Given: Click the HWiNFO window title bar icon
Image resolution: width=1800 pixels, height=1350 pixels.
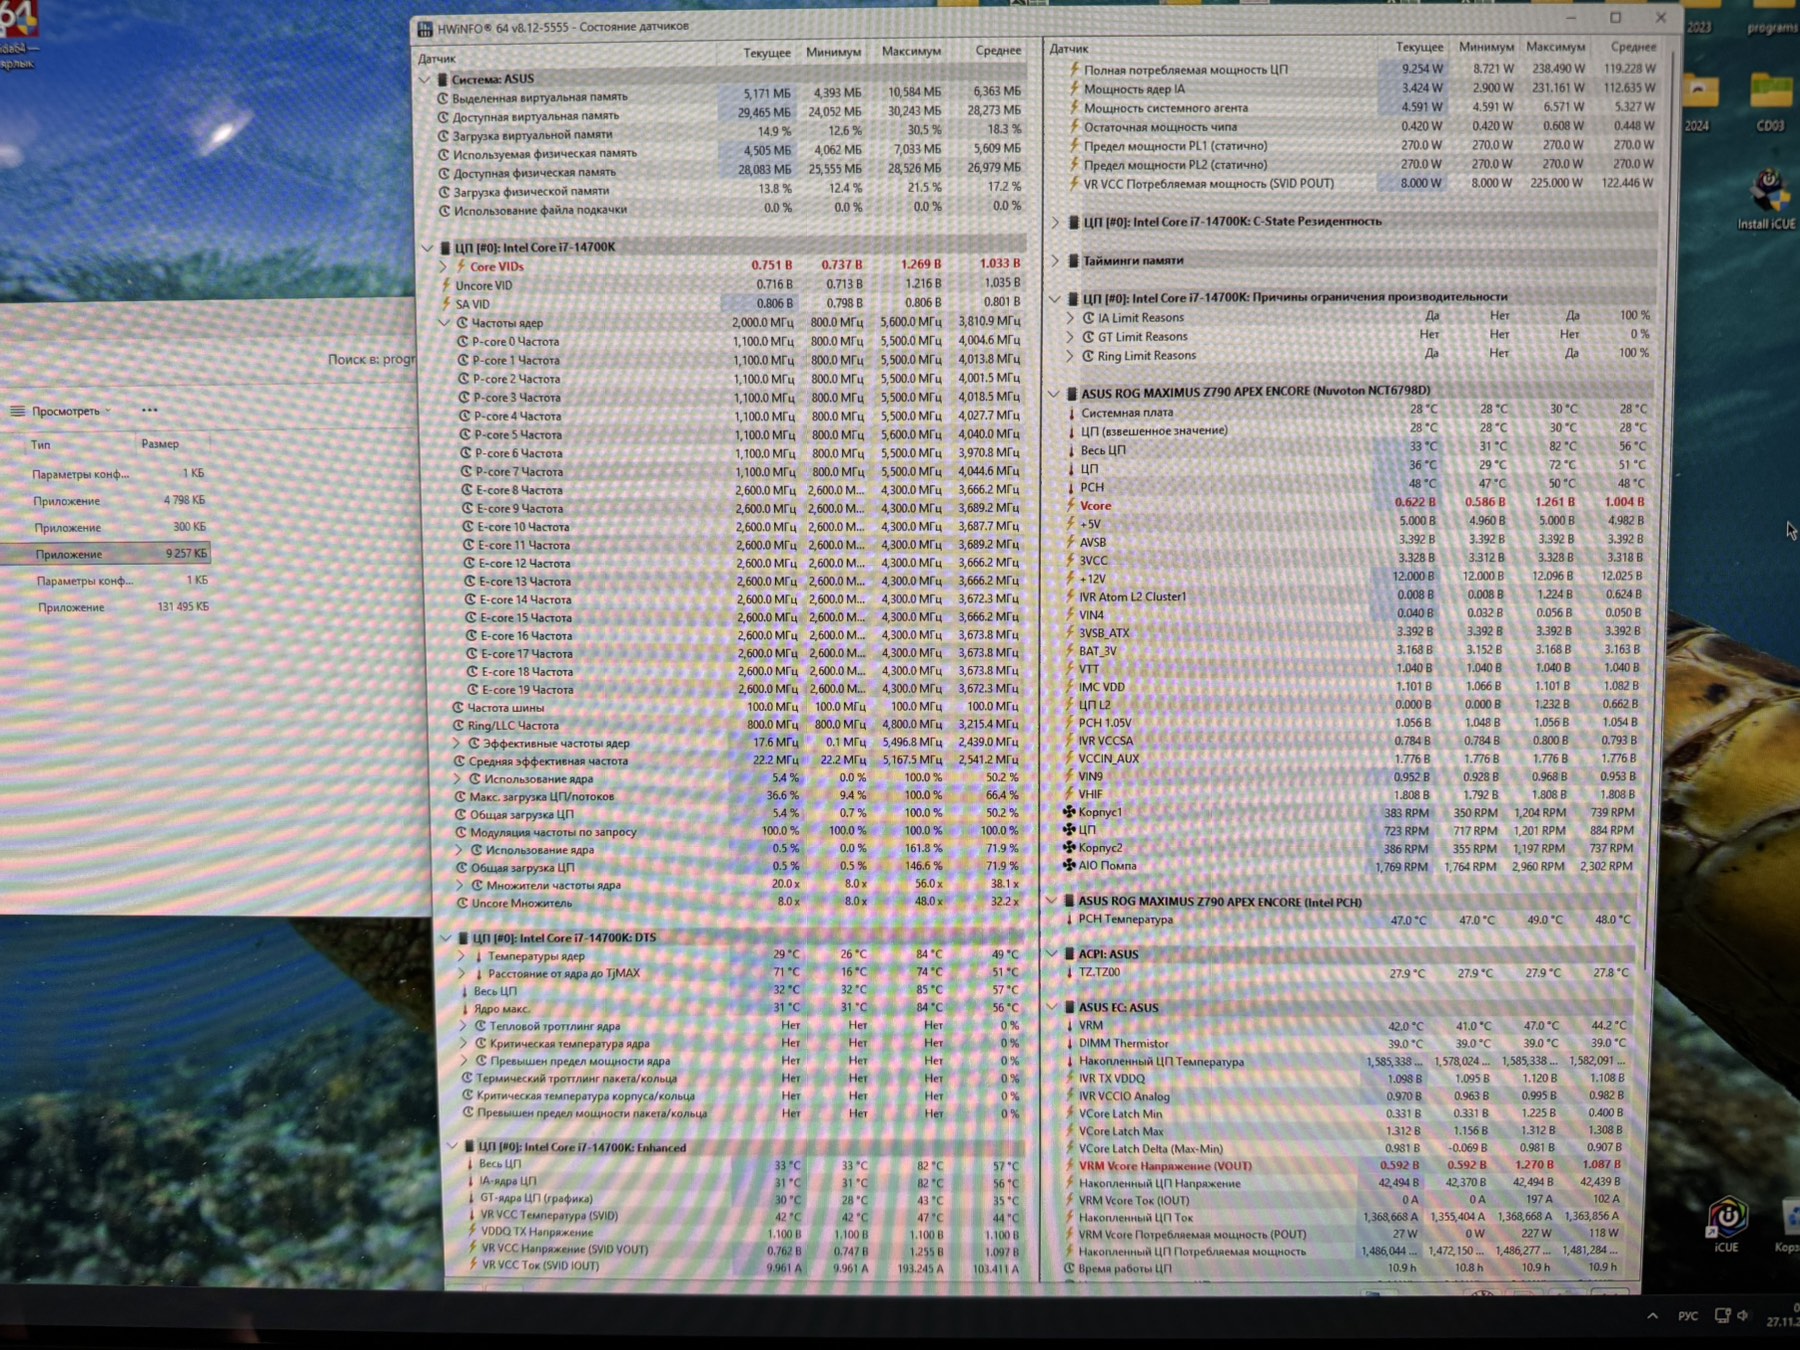Looking at the screenshot, I should (426, 29).
